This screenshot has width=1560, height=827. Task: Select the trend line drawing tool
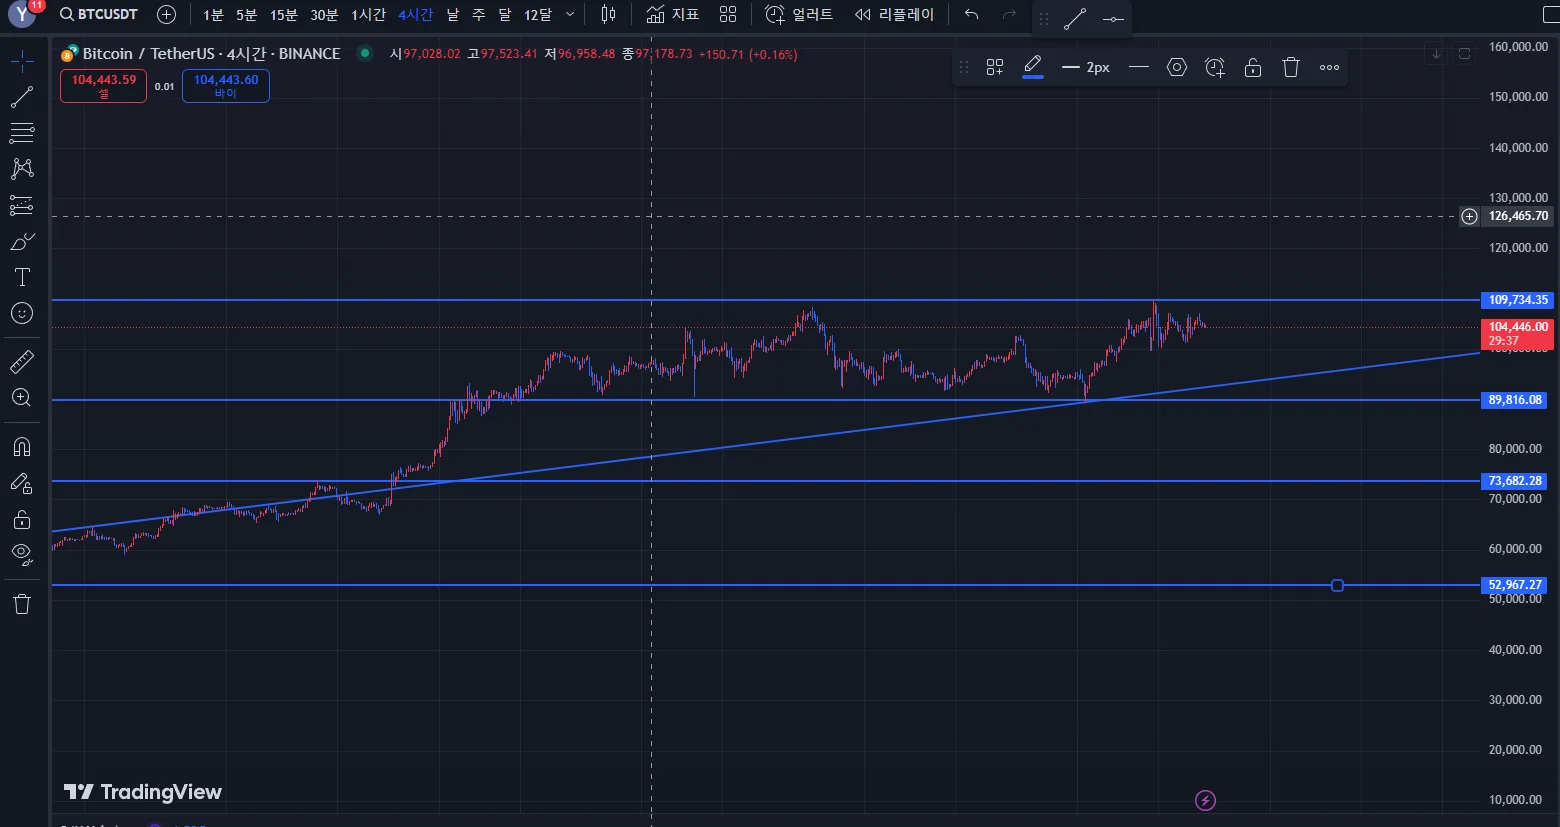click(22, 97)
